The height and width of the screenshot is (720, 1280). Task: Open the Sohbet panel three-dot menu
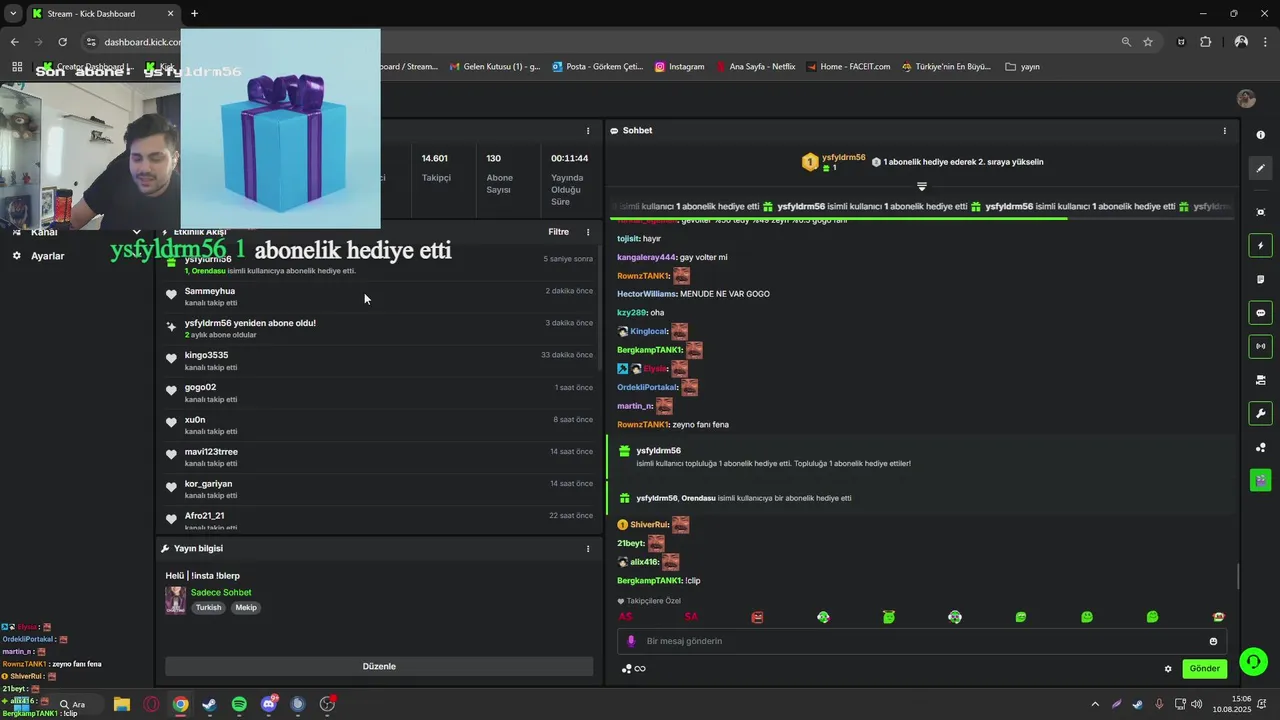point(1224,131)
